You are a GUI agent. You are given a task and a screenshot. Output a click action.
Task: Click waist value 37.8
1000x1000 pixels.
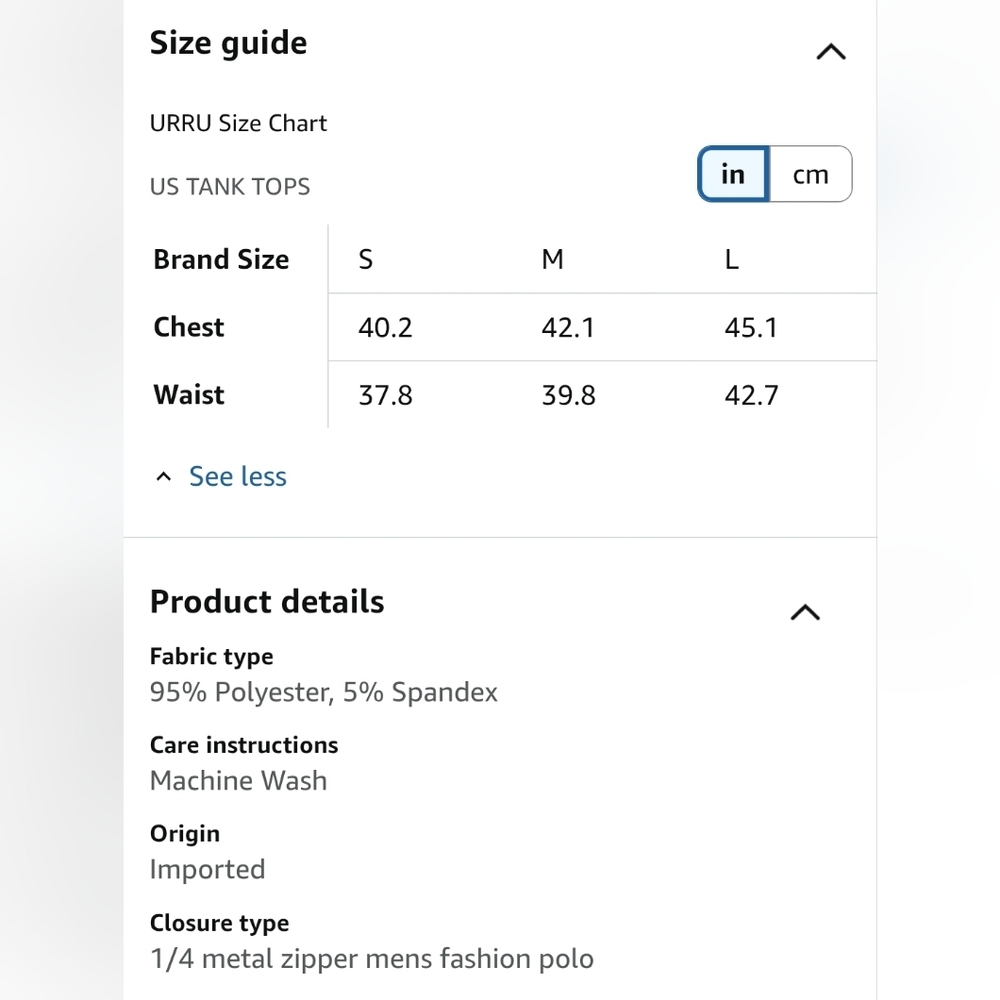click(385, 395)
